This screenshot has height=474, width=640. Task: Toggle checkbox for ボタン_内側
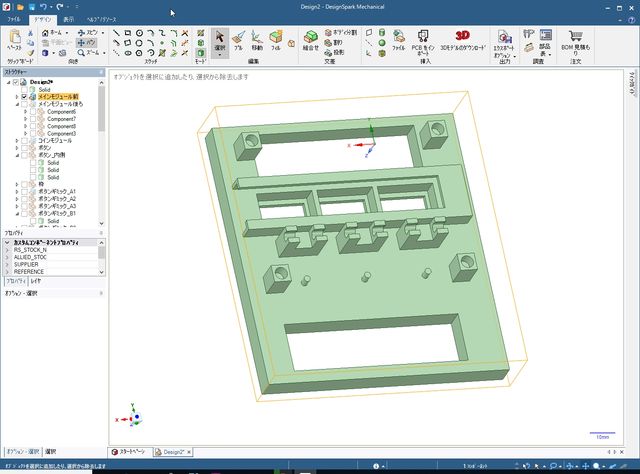[x=24, y=155]
